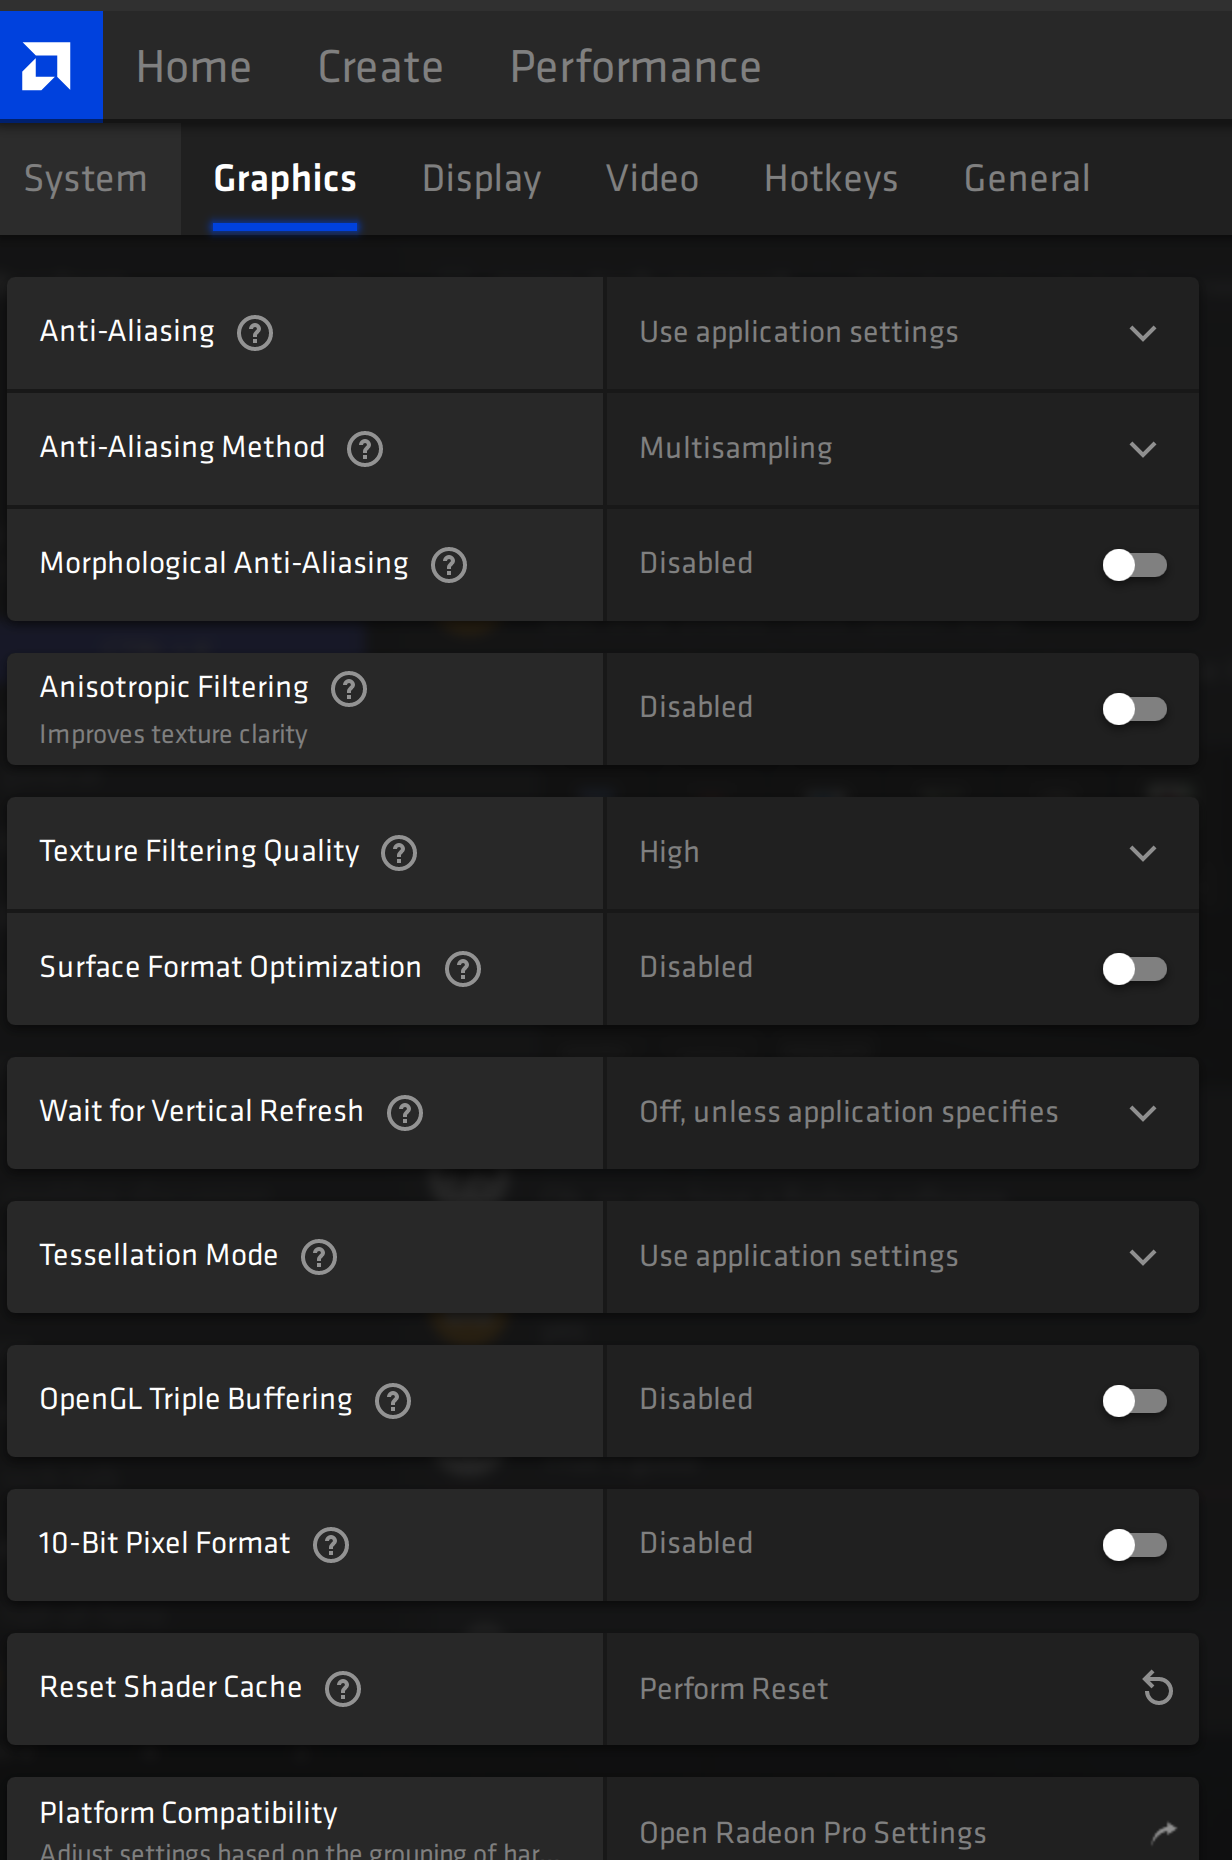Open help for Anti-Aliasing setting

[255, 333]
